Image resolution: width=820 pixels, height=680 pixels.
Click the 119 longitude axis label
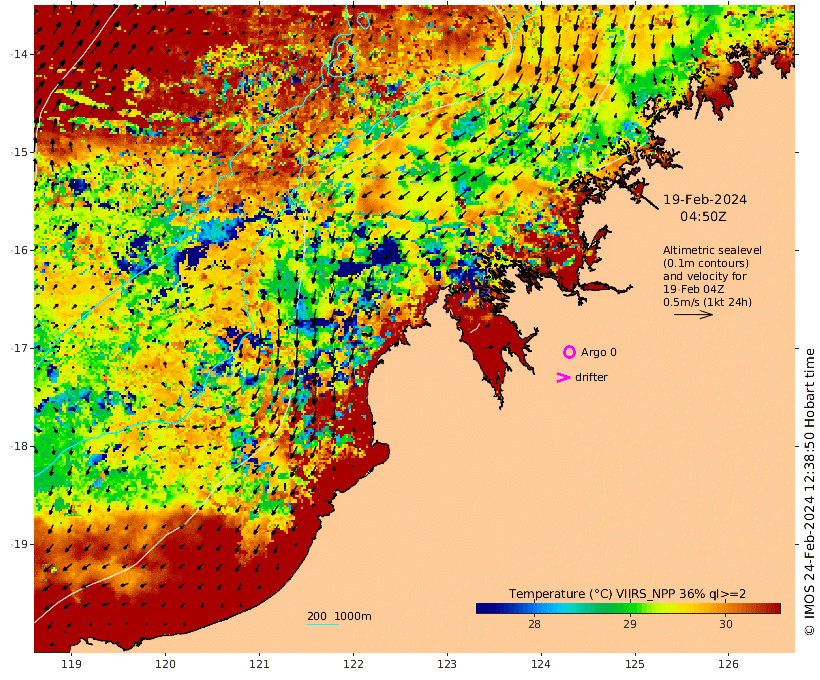pos(72,664)
